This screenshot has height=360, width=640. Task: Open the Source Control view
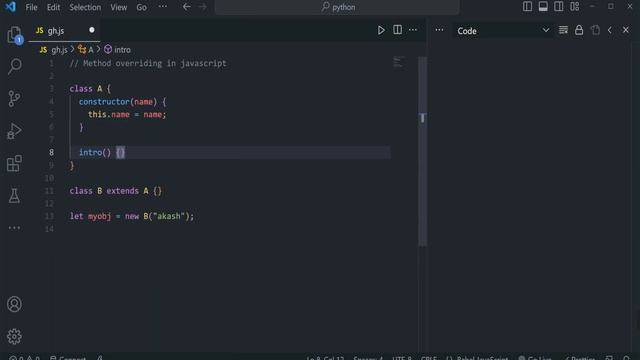pos(14,98)
